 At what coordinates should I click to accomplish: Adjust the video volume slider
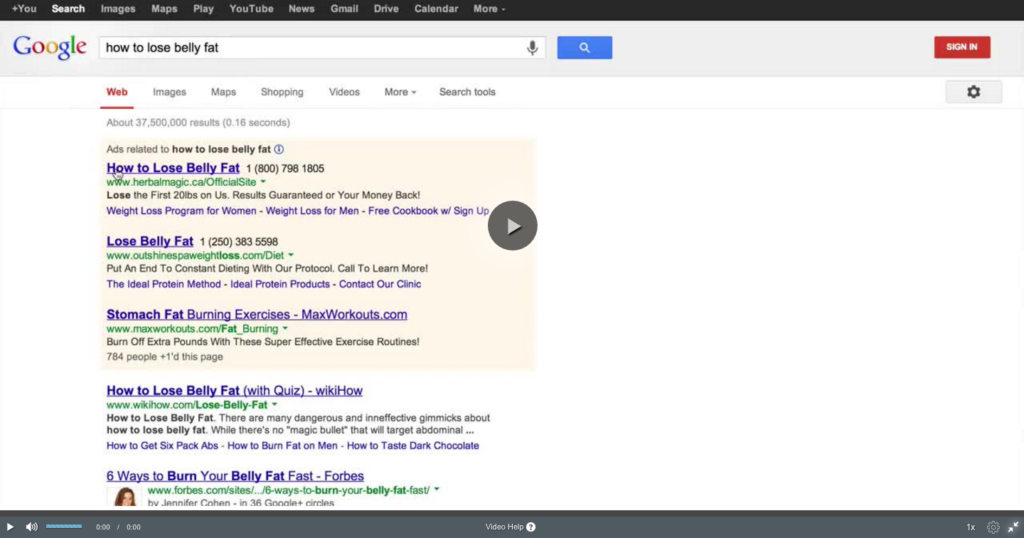64,526
